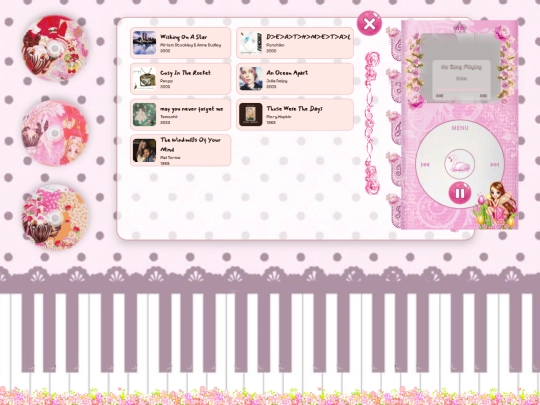The height and width of the screenshot is (405, 540).
Task: Click the artist name 'Mary Hopkin'
Action: point(279,117)
